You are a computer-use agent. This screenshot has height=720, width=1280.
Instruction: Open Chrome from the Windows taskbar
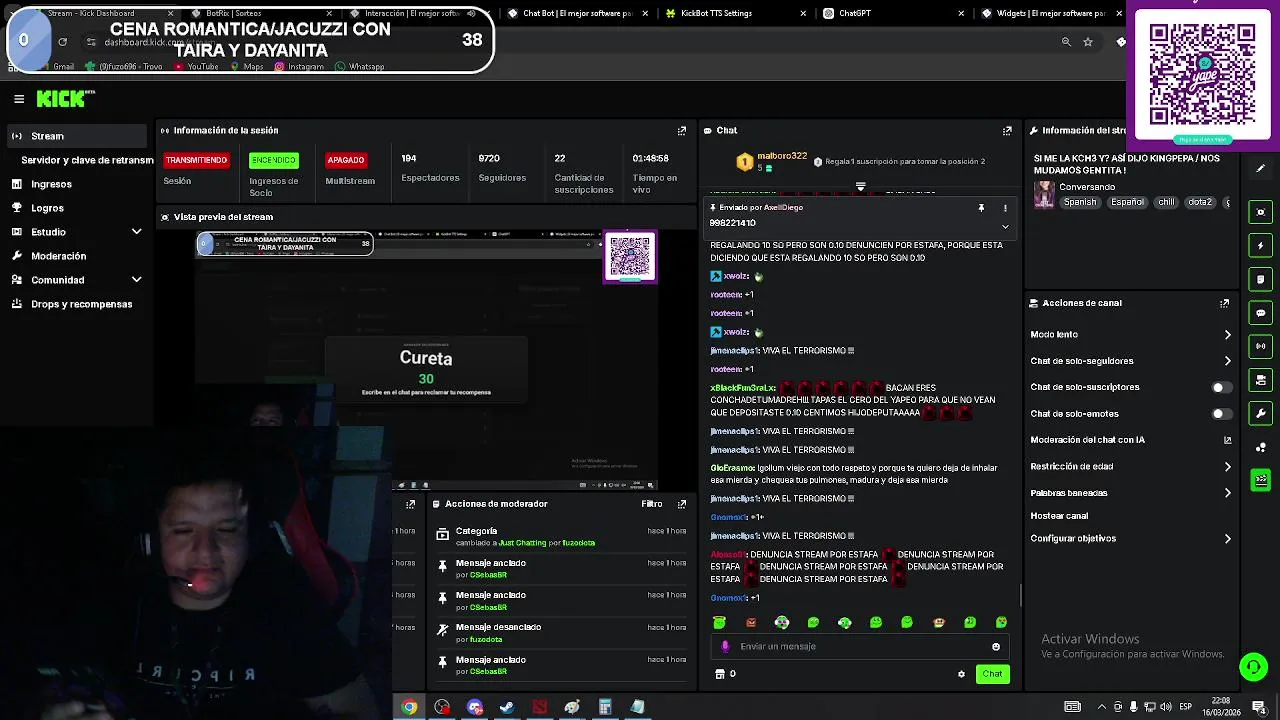(409, 707)
